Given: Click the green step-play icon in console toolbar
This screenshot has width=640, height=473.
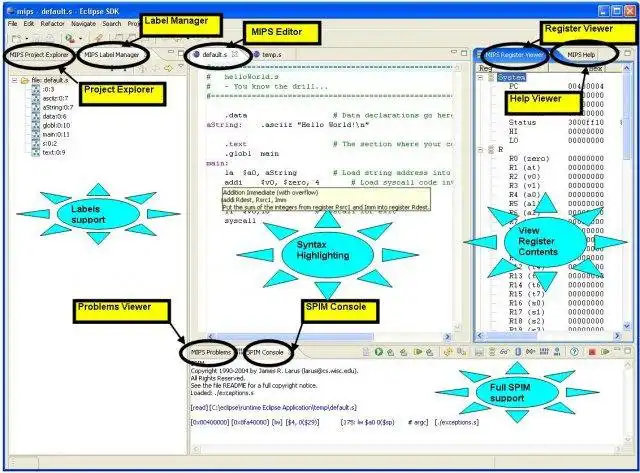Looking at the screenshot, I should pos(418,351).
